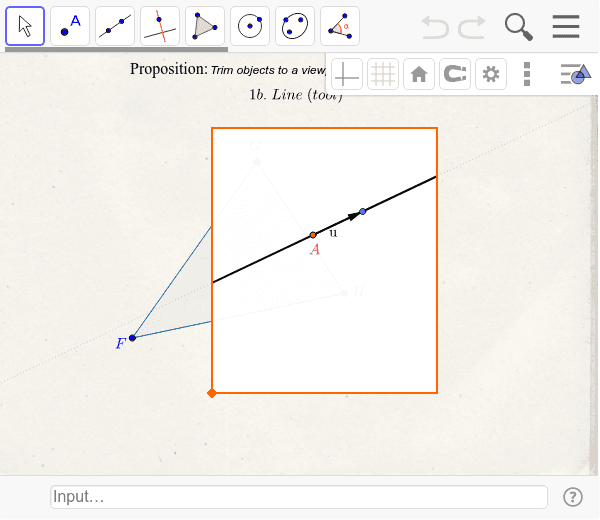Select the Move arrow tool
The image size is (600, 520).
click(x=25, y=26)
